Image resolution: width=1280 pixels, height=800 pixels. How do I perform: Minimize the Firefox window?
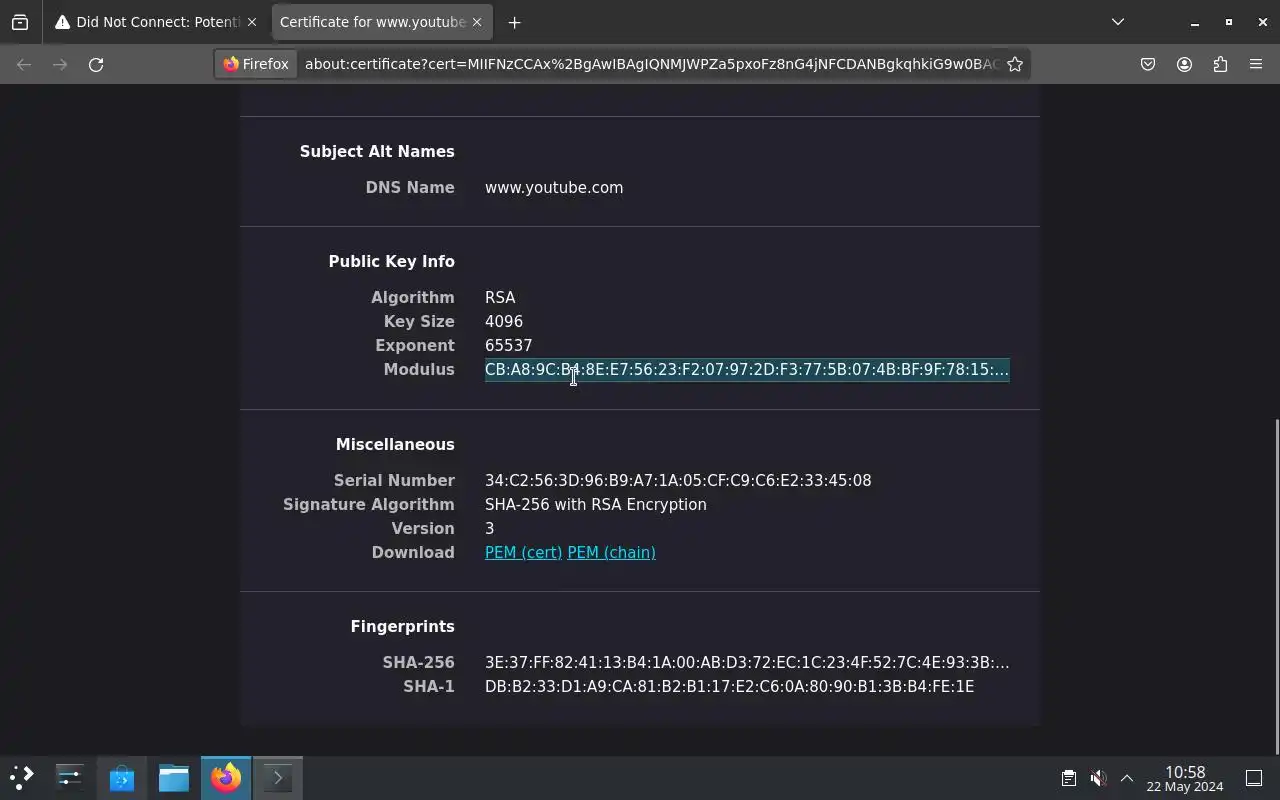1194,22
